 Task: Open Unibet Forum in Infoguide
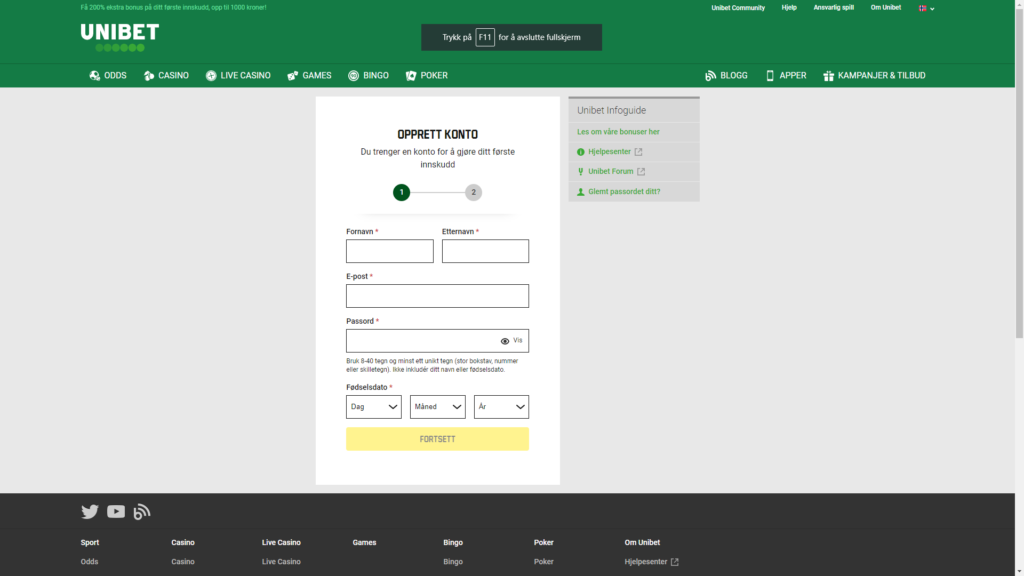[611, 171]
